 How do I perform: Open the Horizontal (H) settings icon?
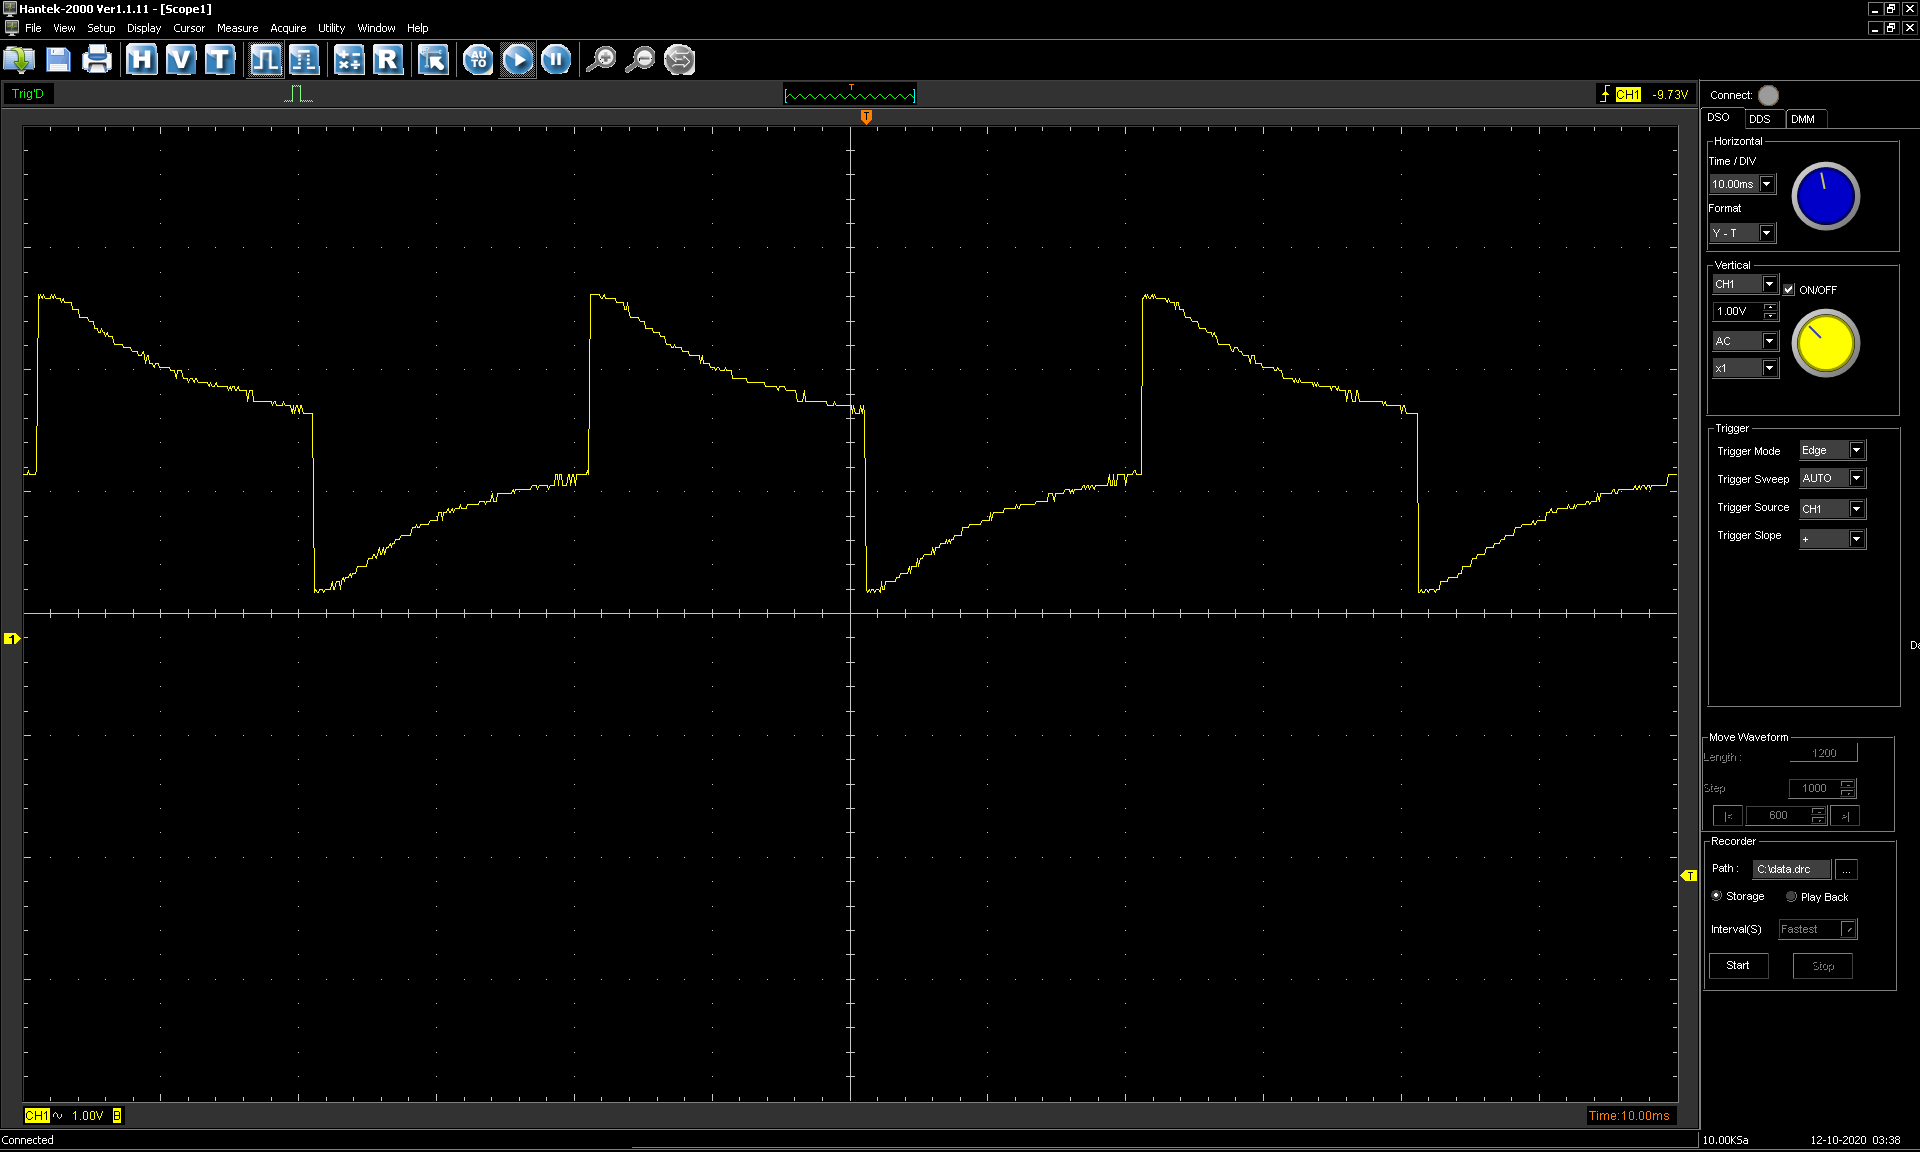click(x=141, y=60)
